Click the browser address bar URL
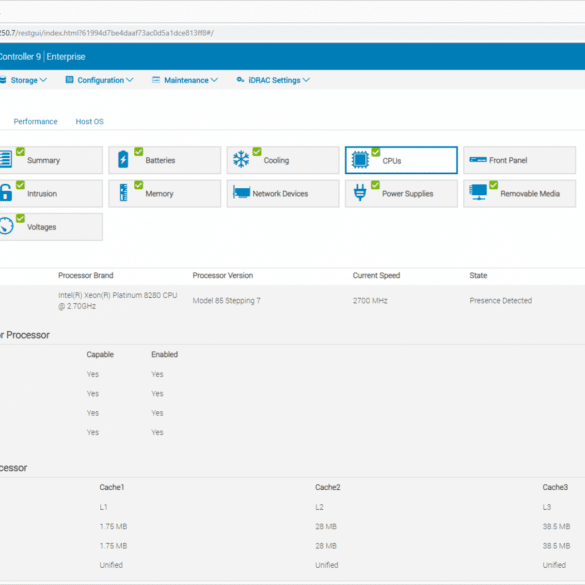This screenshot has height=585, width=585. point(107,33)
